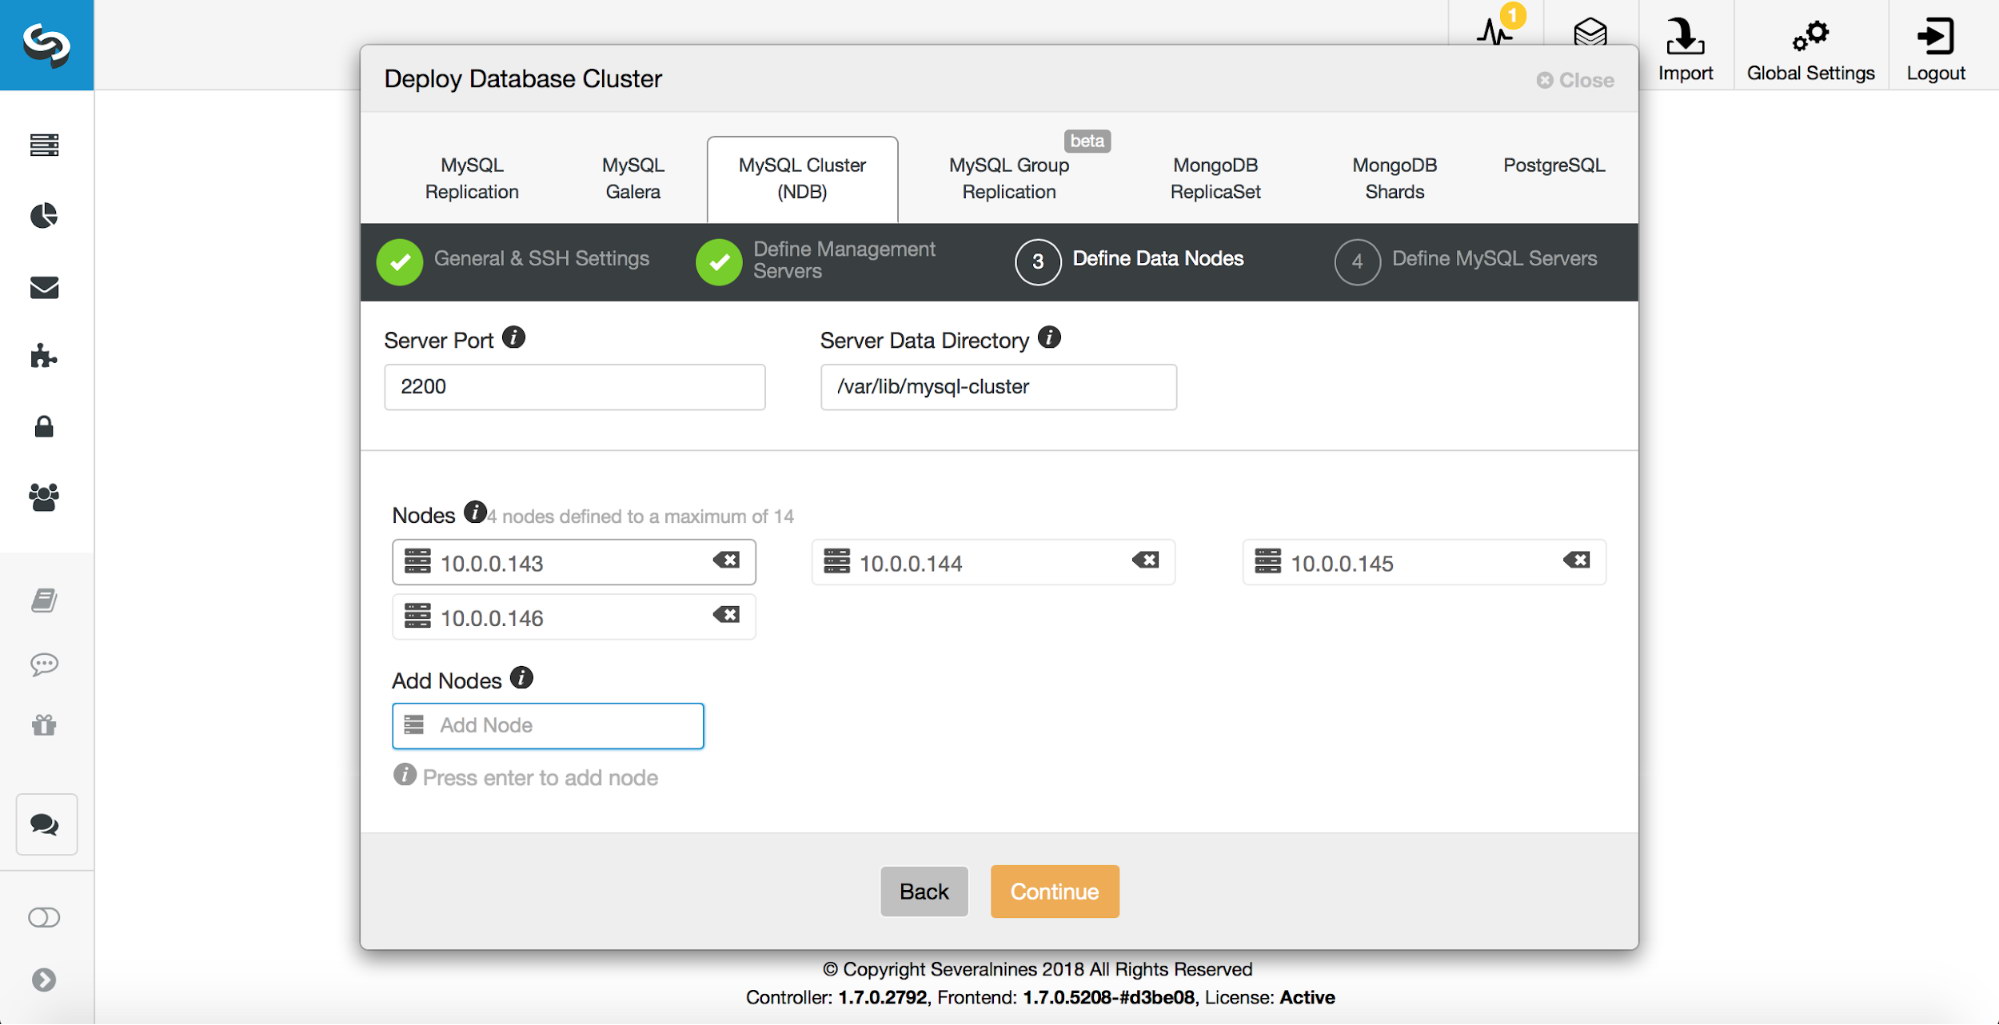Switch to MySQL Galera tab
1999x1025 pixels.
[633, 178]
